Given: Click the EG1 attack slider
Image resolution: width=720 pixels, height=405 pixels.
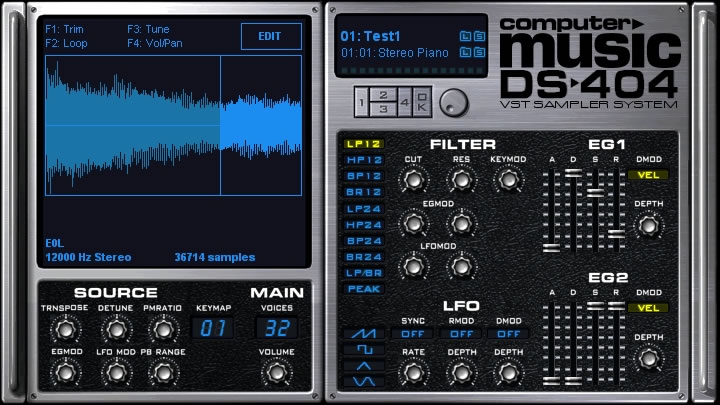Looking at the screenshot, I should point(551,245).
